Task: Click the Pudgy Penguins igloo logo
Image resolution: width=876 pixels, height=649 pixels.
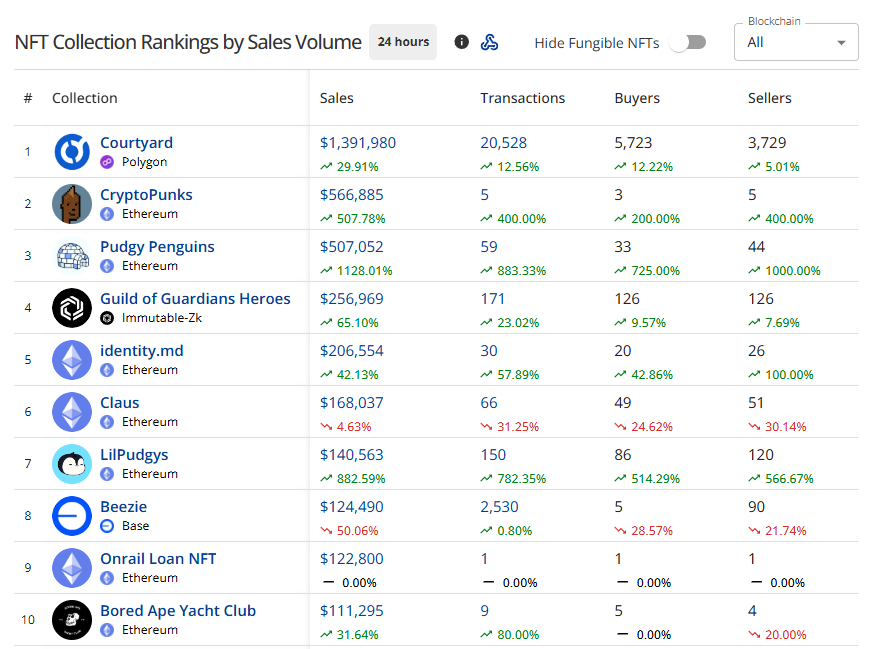Action: coord(72,255)
